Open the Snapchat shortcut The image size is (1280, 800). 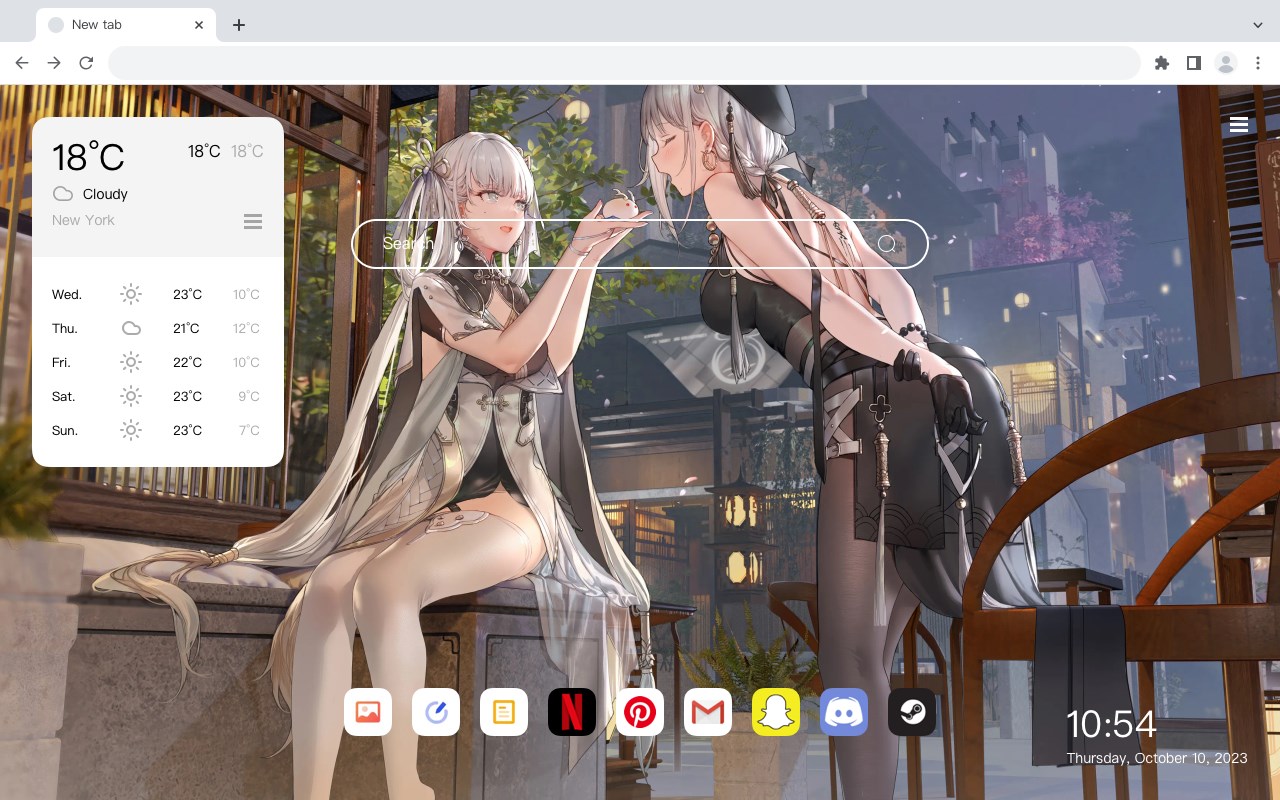tap(776, 712)
